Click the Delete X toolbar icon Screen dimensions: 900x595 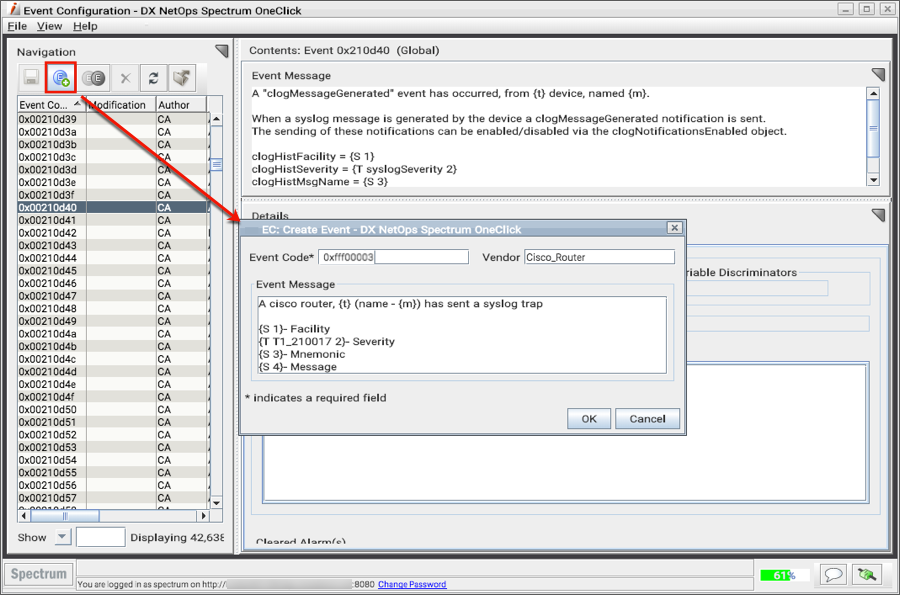(x=125, y=77)
